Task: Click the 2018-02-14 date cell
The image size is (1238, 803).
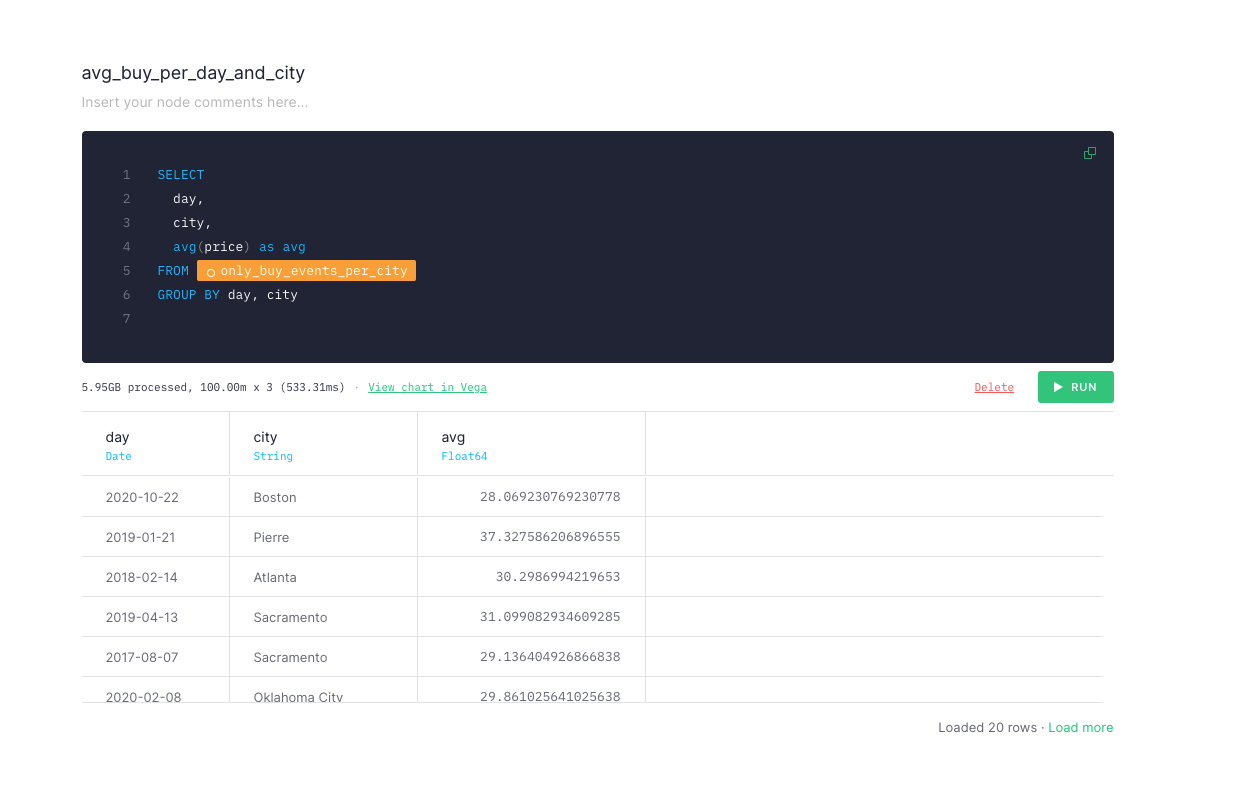Action: click(x=156, y=577)
